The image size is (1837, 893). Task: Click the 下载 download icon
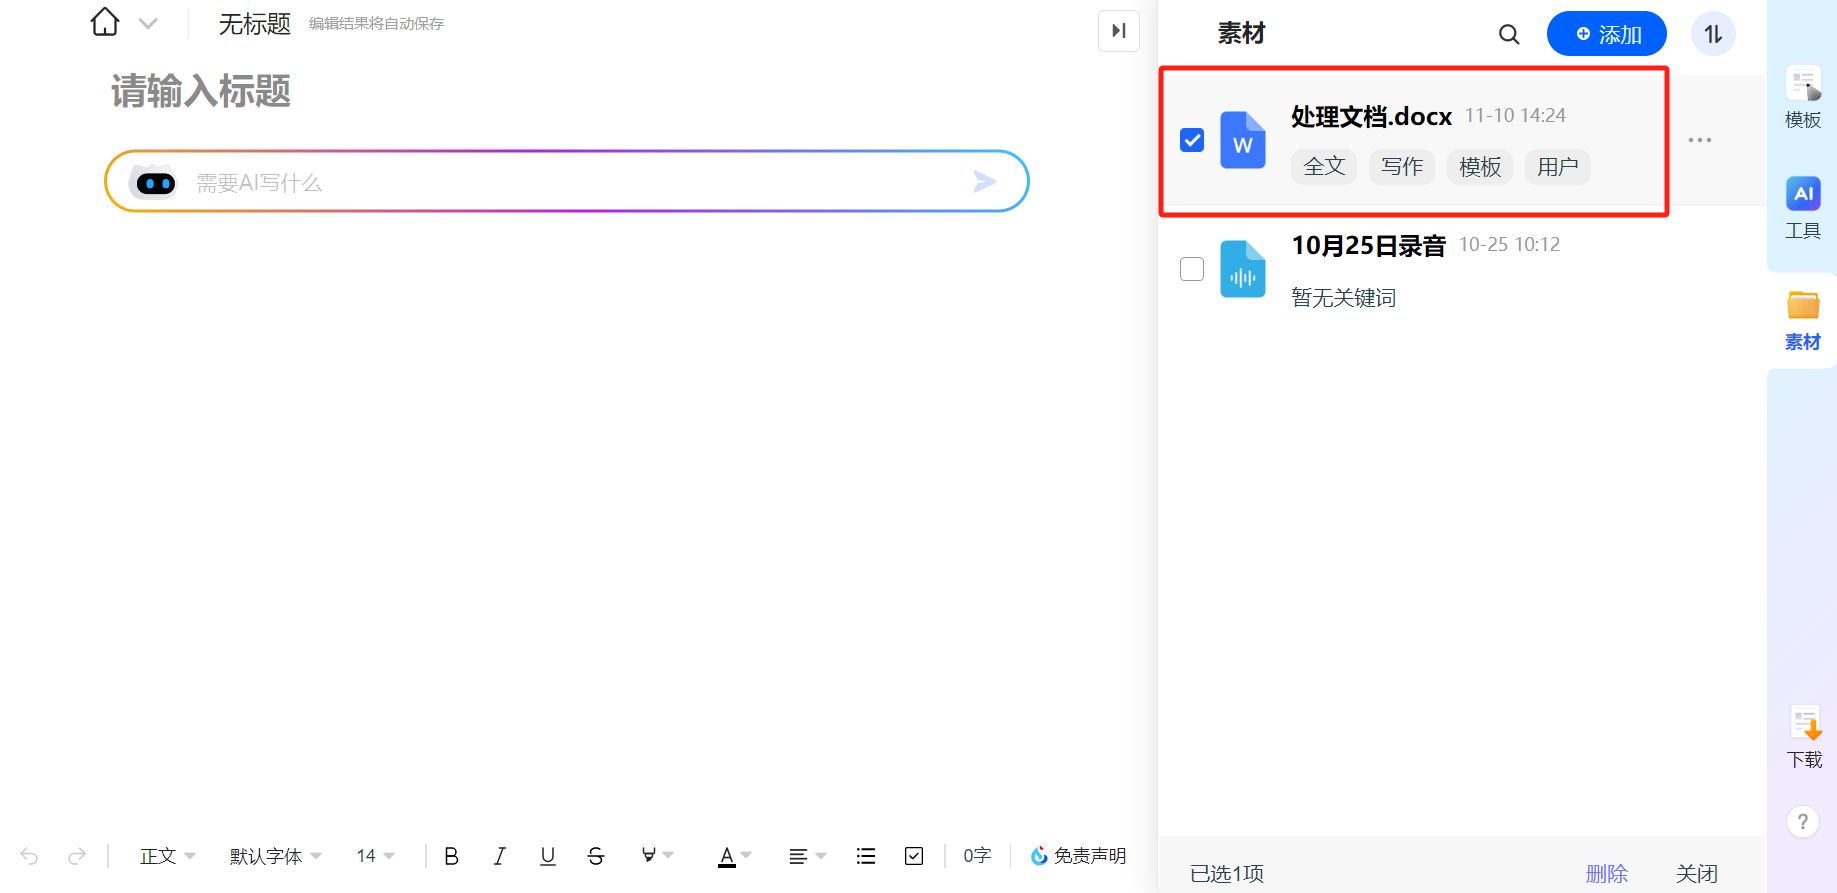pyautogui.click(x=1804, y=737)
